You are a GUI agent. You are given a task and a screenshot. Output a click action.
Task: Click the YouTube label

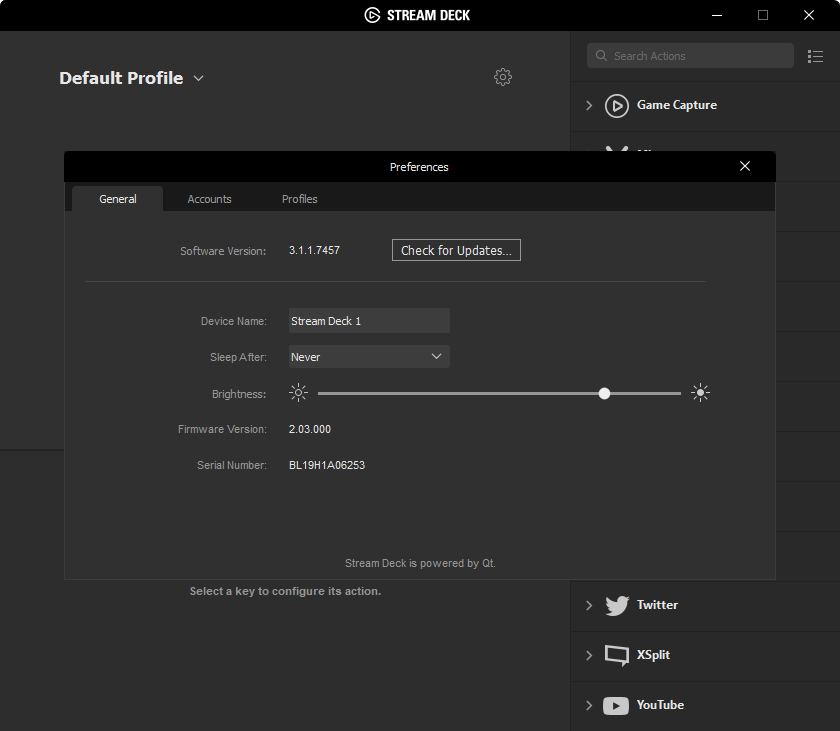(x=660, y=705)
